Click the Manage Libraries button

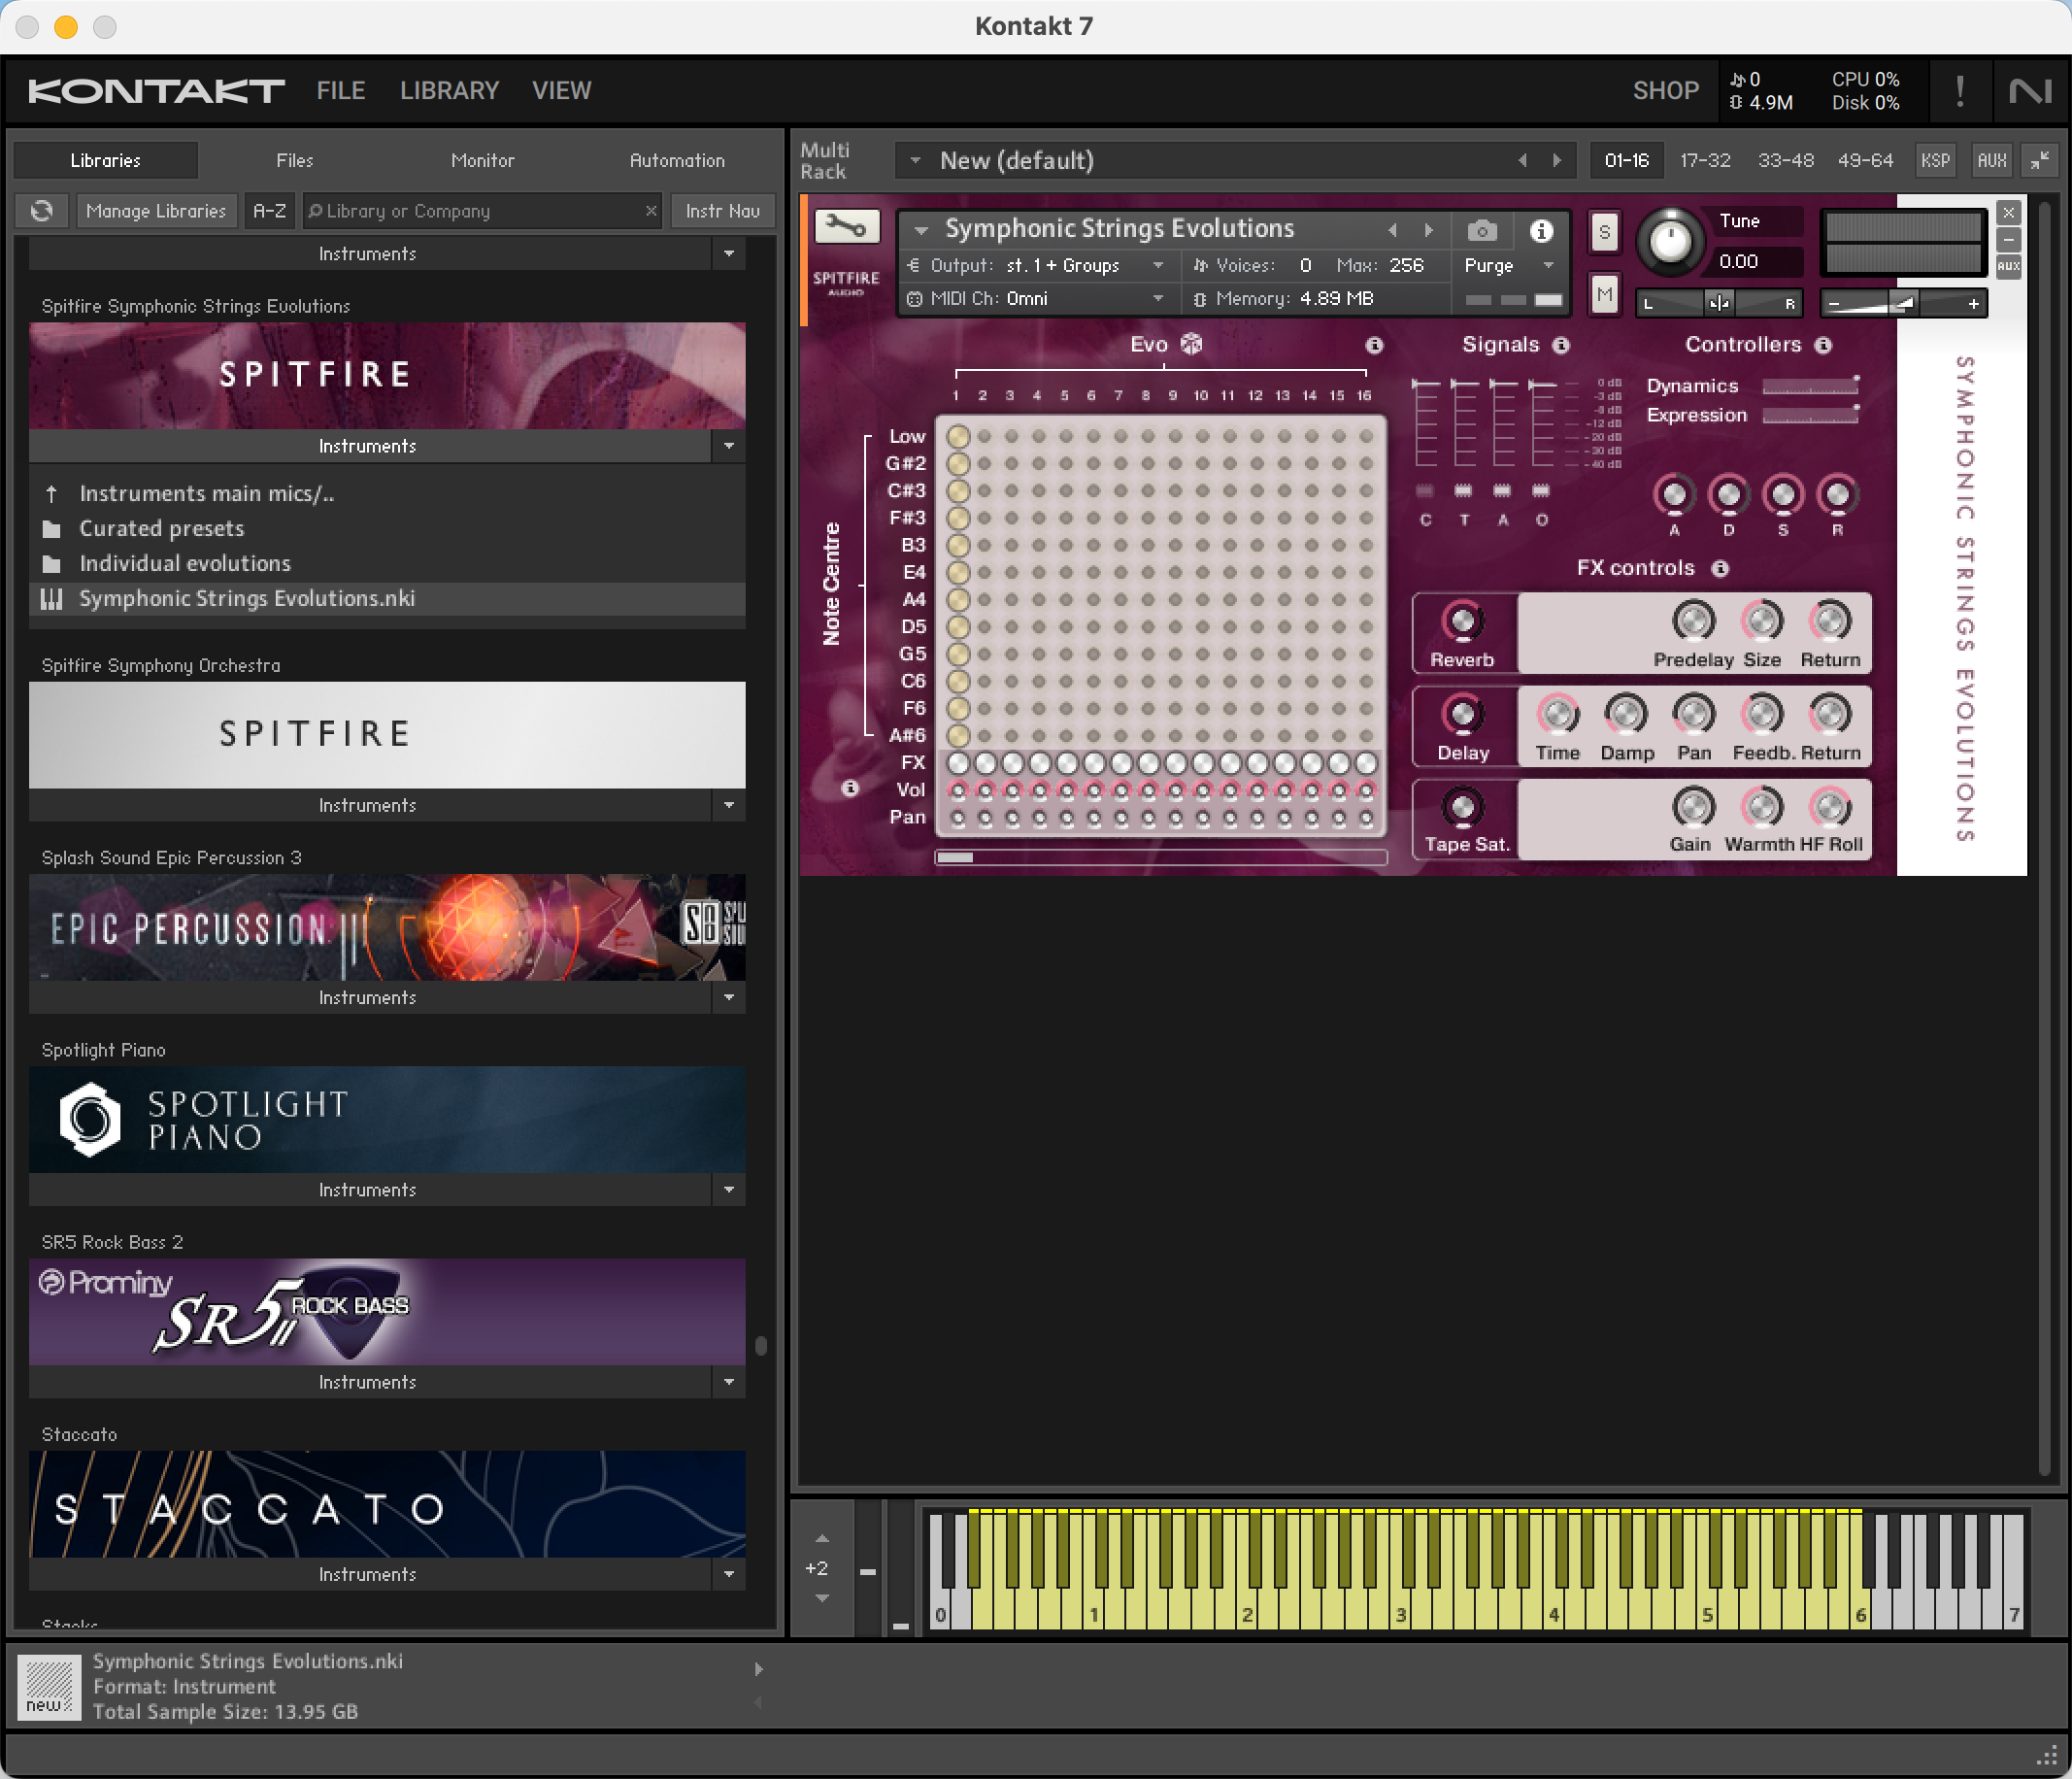coord(156,211)
